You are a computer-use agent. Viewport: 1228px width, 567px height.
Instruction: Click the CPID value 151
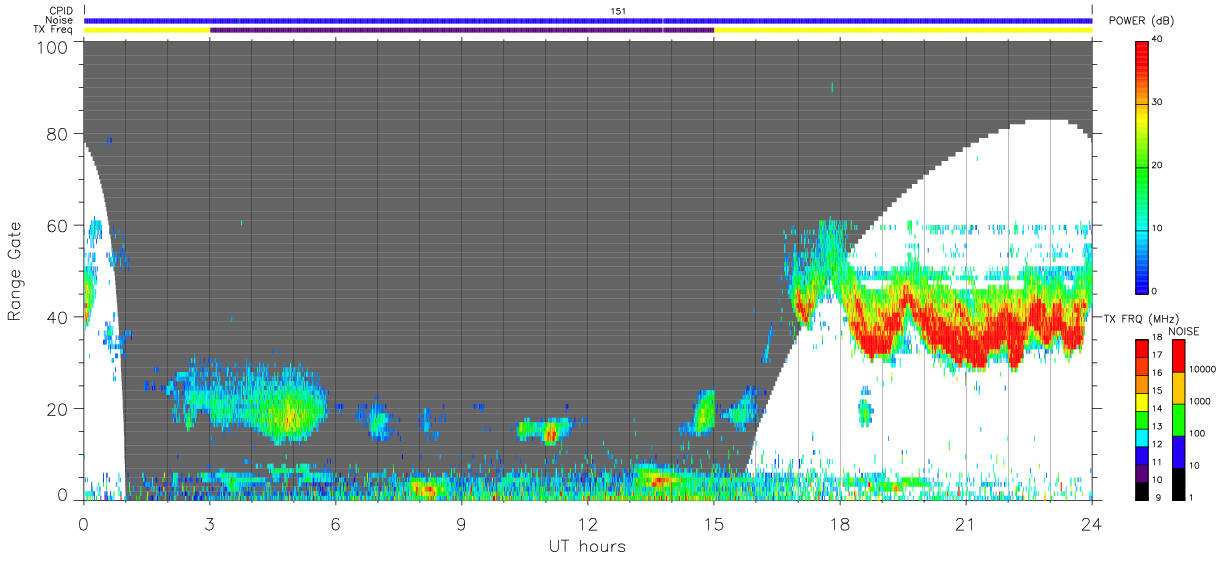click(619, 11)
